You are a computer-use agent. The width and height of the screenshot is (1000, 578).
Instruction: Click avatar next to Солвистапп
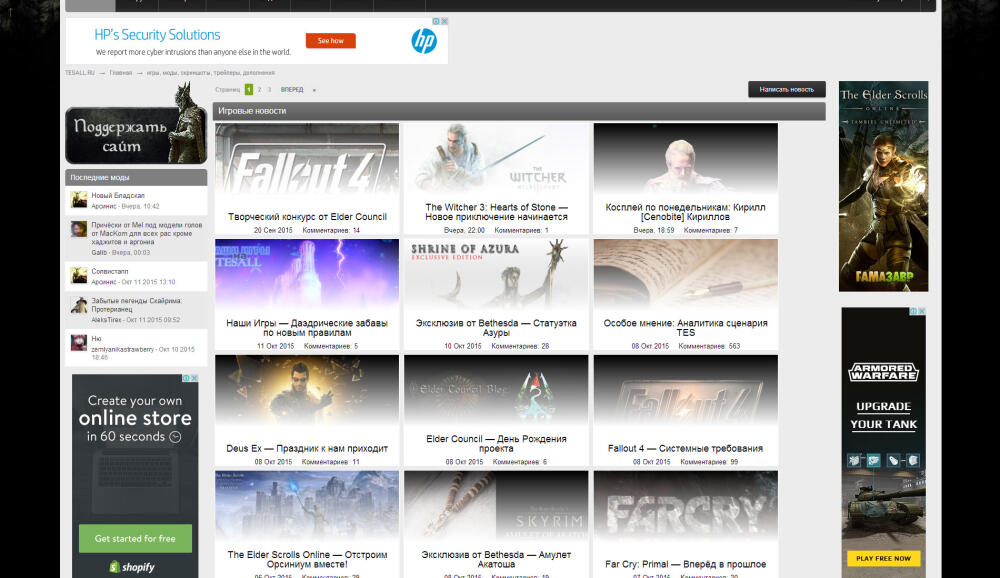coord(79,276)
